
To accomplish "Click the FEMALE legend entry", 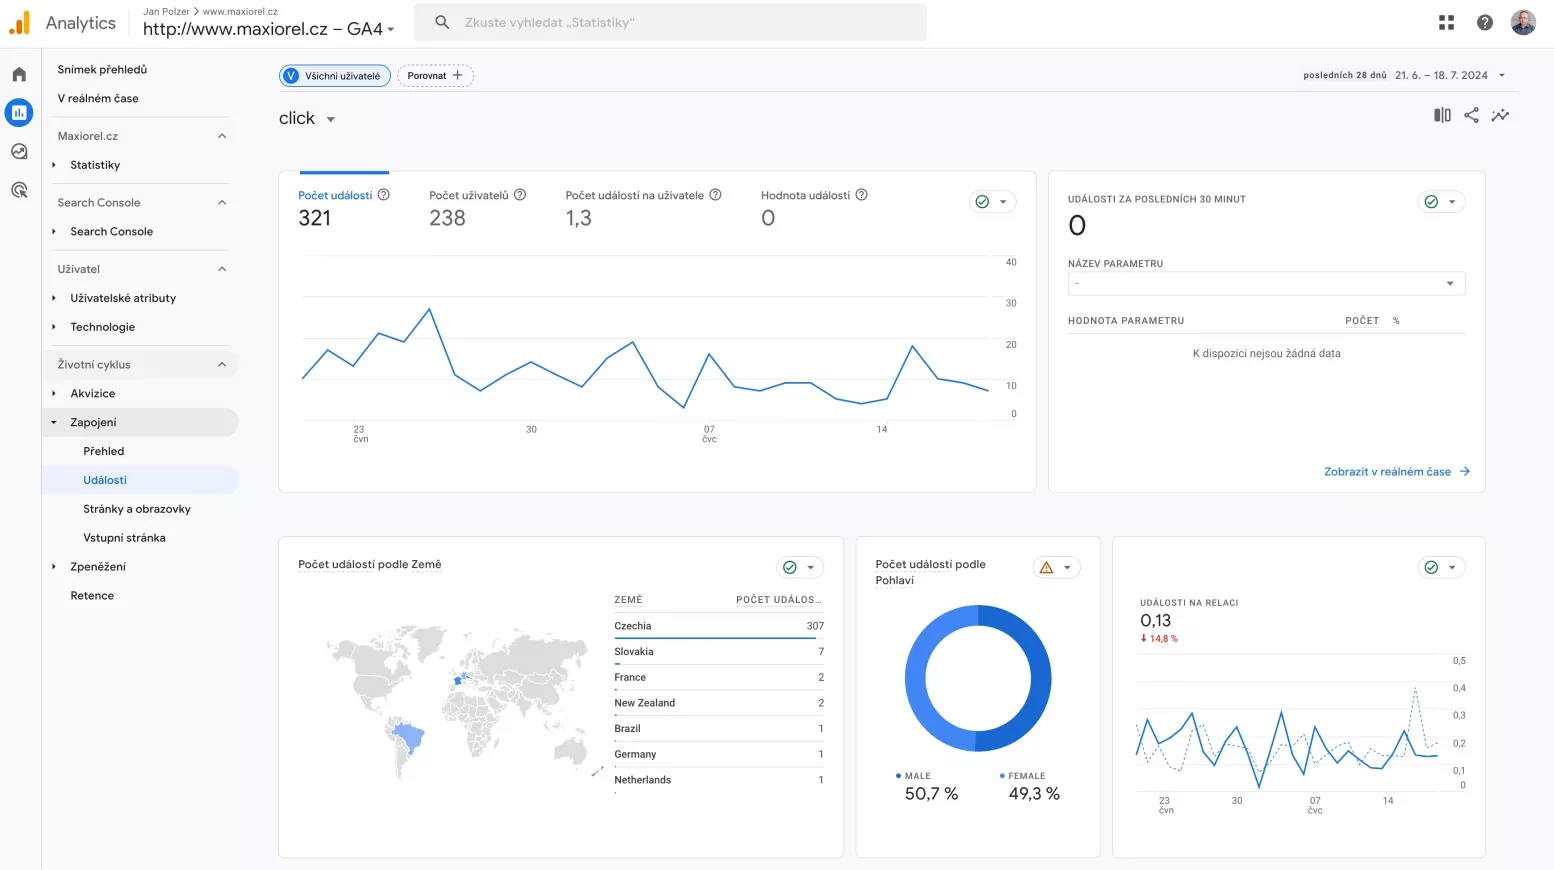I will point(1022,776).
